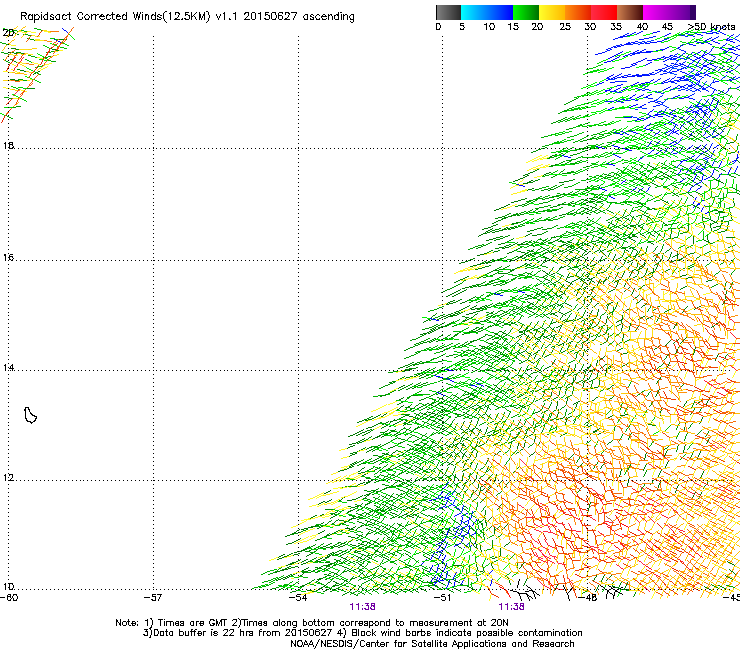Click the longitude label -54
The width and height of the screenshot is (740, 650).
coord(298,597)
